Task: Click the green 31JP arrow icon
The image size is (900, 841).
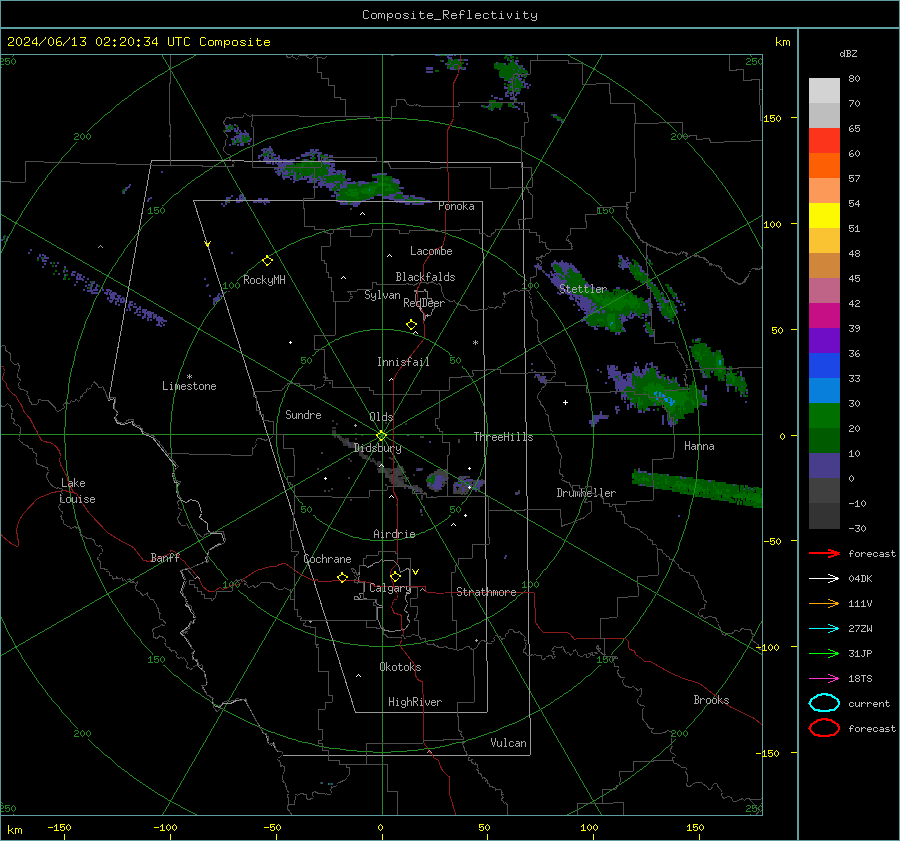Action: point(824,653)
